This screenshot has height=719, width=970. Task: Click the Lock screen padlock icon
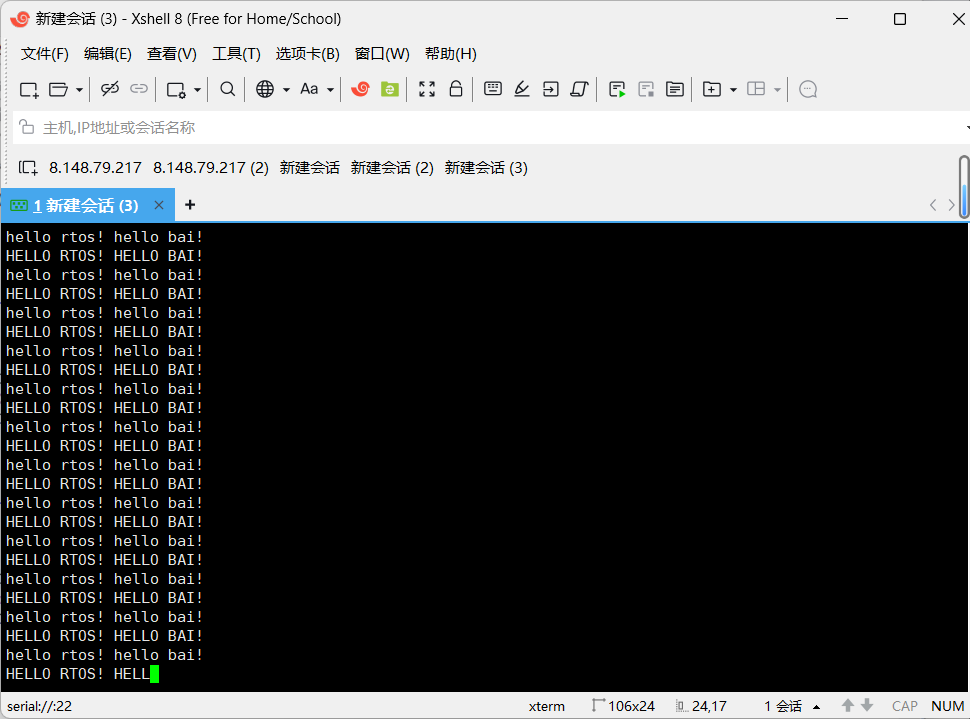(x=456, y=89)
